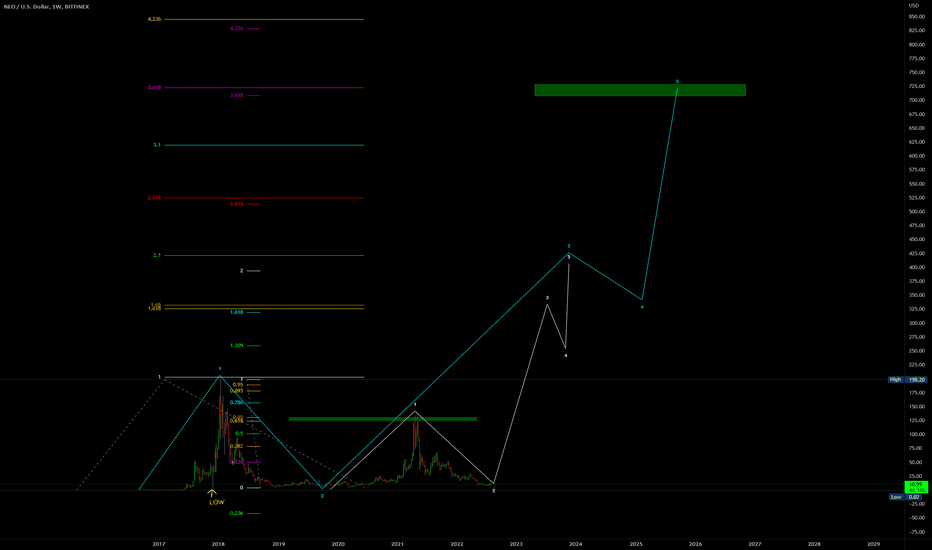Click cyan wave 5 label at the top
932x550 pixels.
(x=677, y=81)
